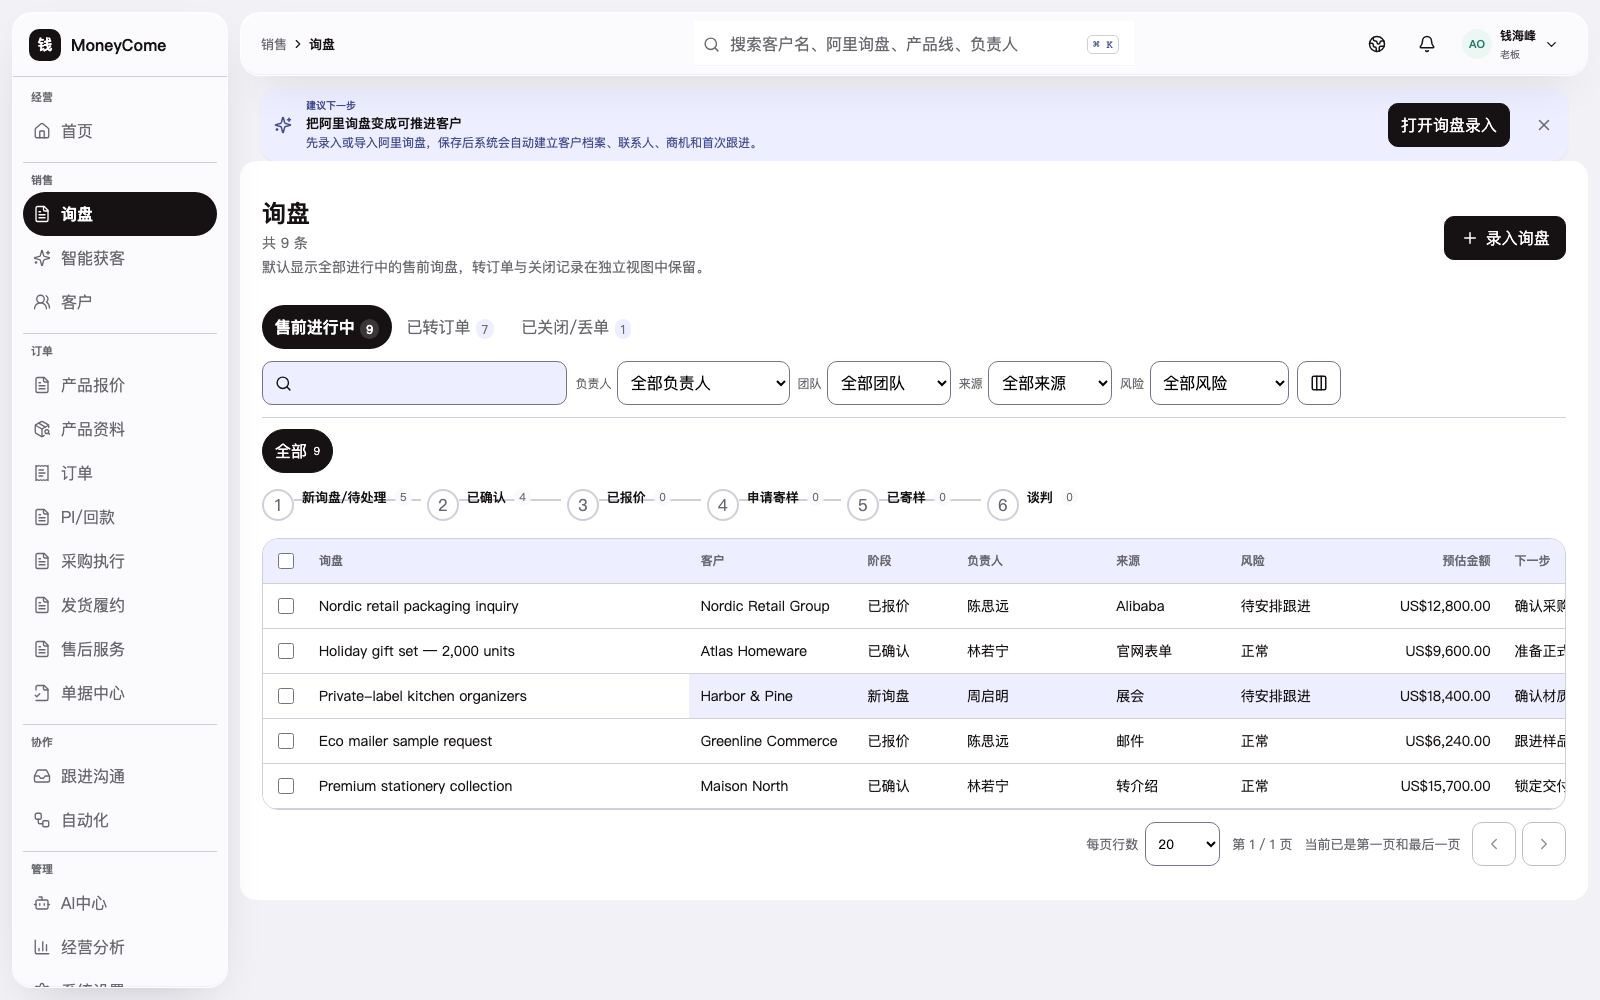This screenshot has width=1600, height=1000.
Task: Select 全部 9 stage filter
Action: pyautogui.click(x=297, y=451)
